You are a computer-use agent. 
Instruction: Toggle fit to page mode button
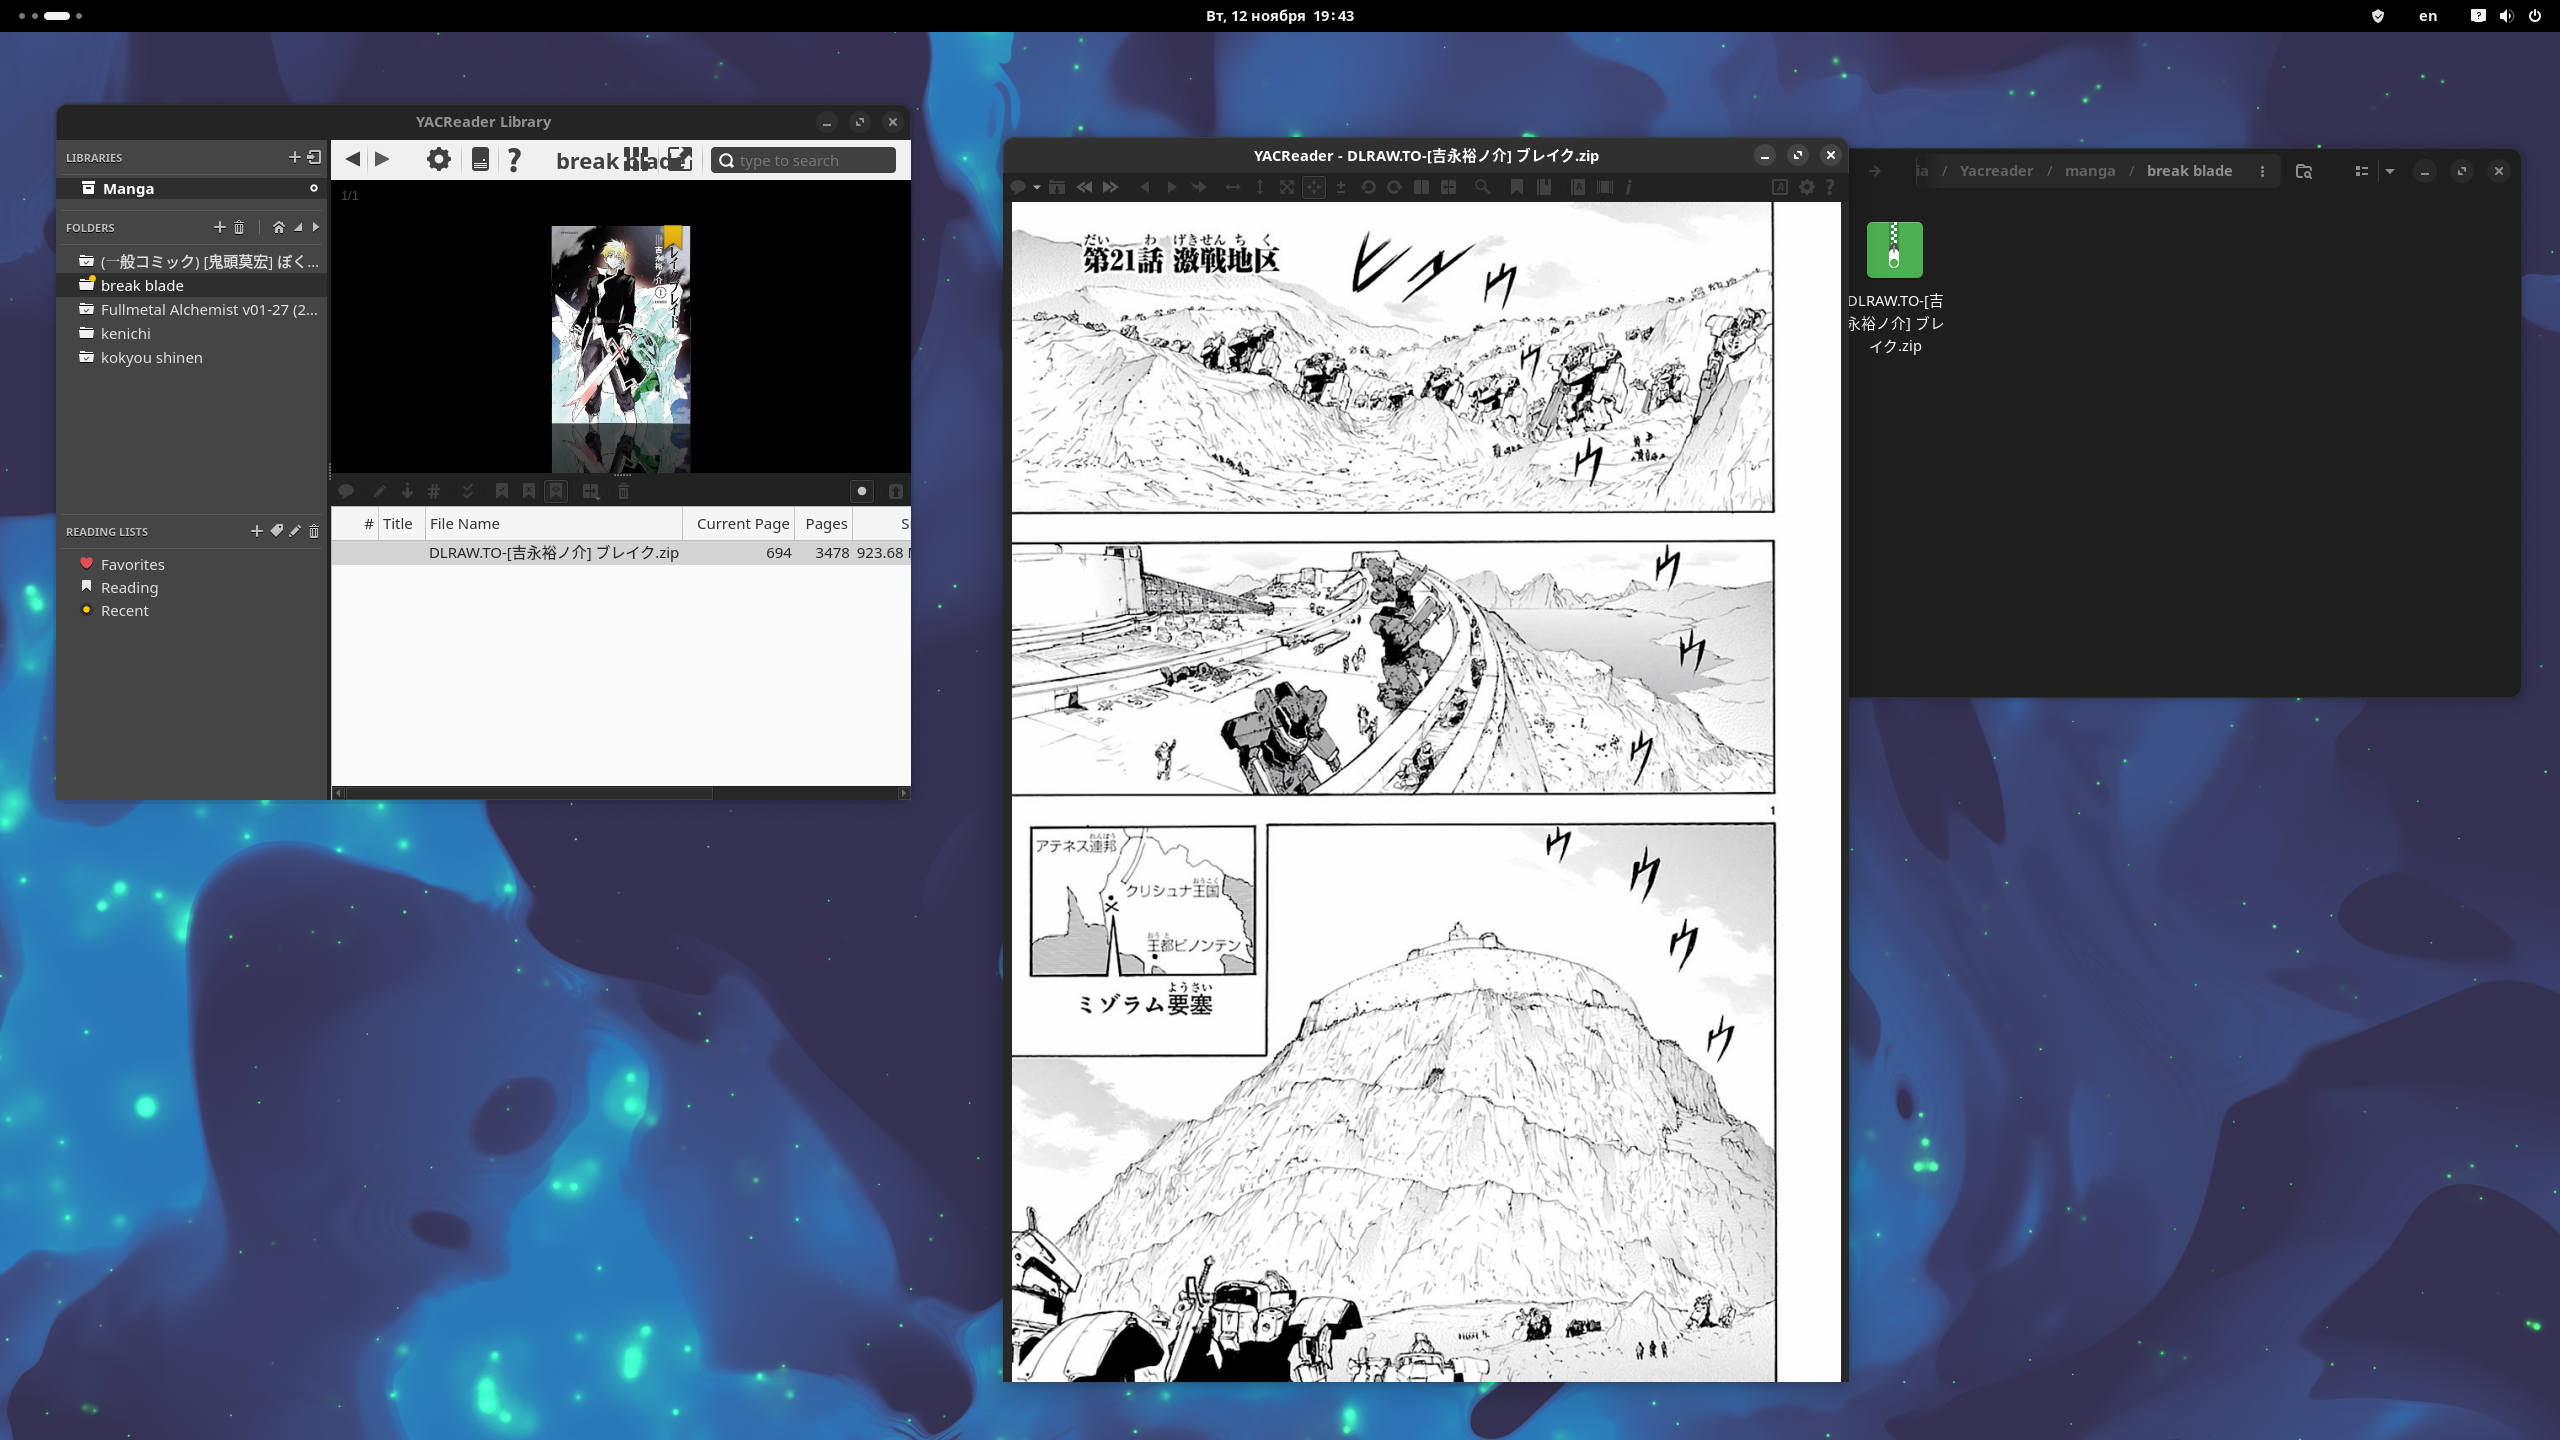point(1314,187)
